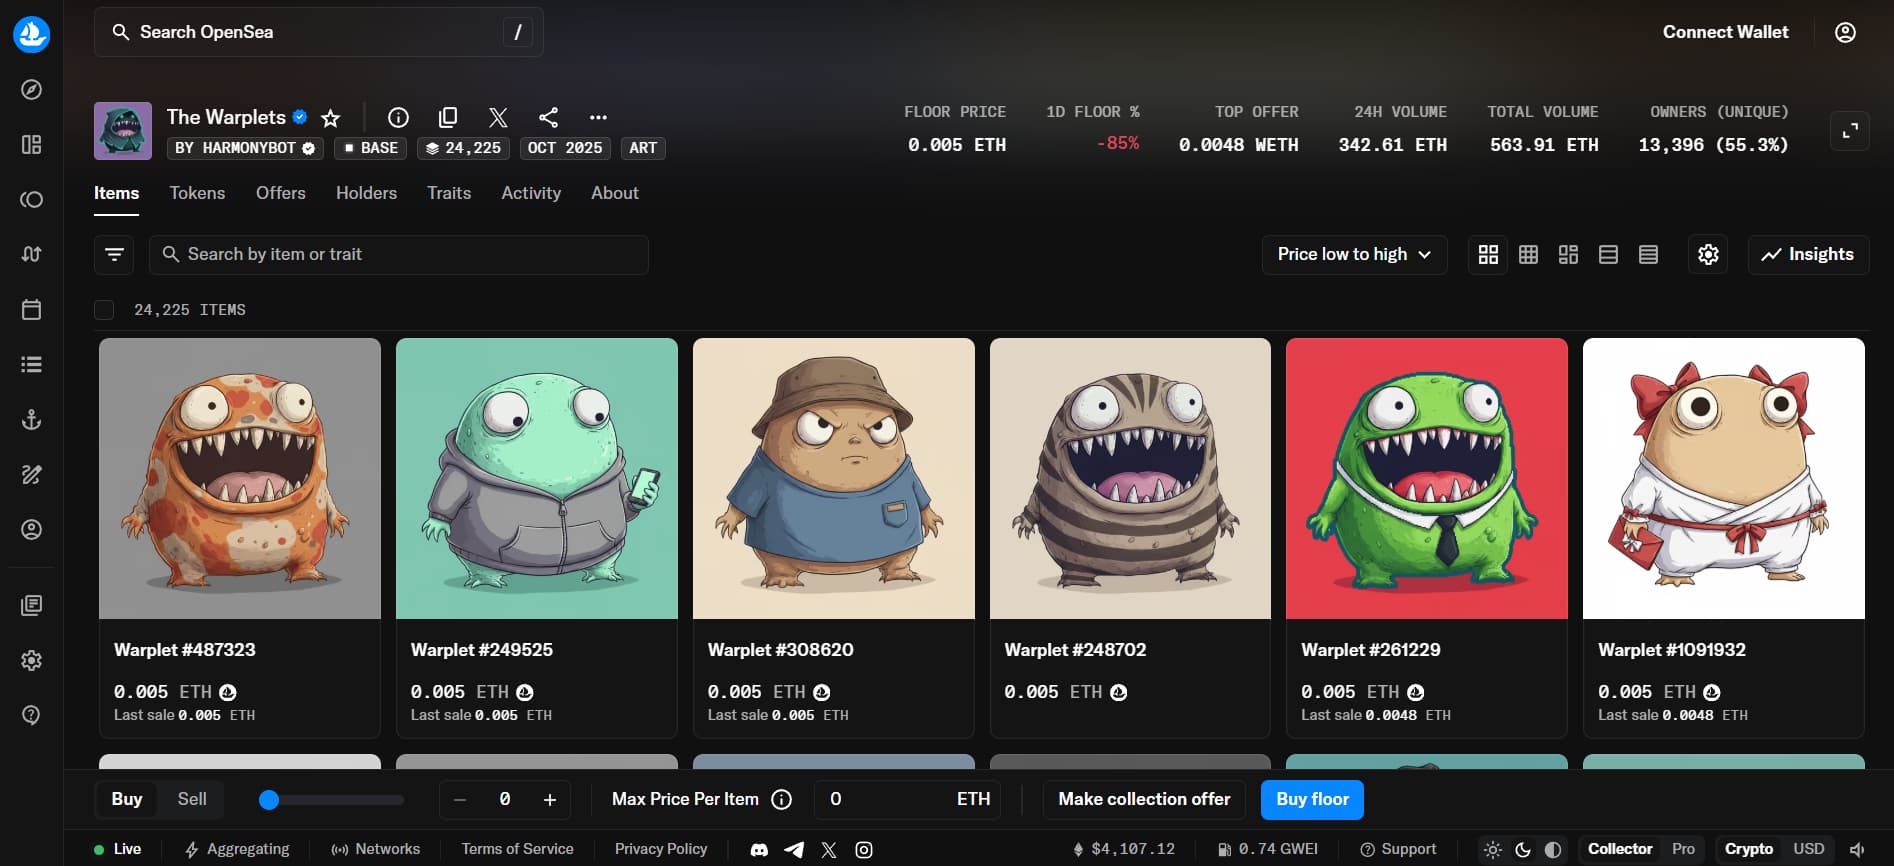This screenshot has width=1894, height=866.
Task: Toggle currency display to USD
Action: click(x=1808, y=849)
